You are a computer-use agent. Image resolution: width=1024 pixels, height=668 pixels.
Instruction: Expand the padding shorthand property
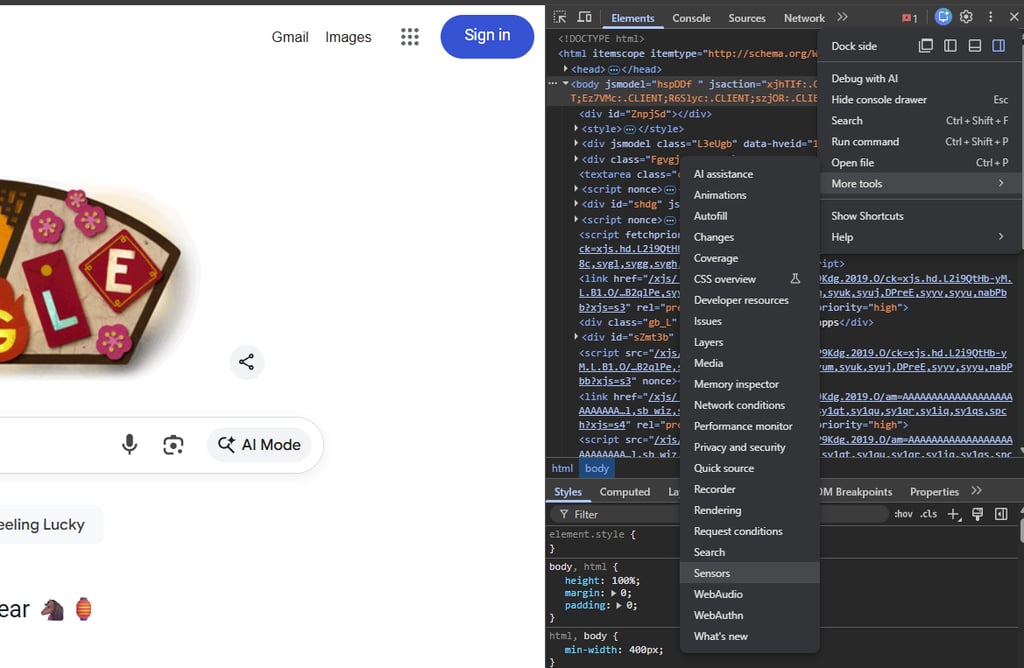click(618, 605)
